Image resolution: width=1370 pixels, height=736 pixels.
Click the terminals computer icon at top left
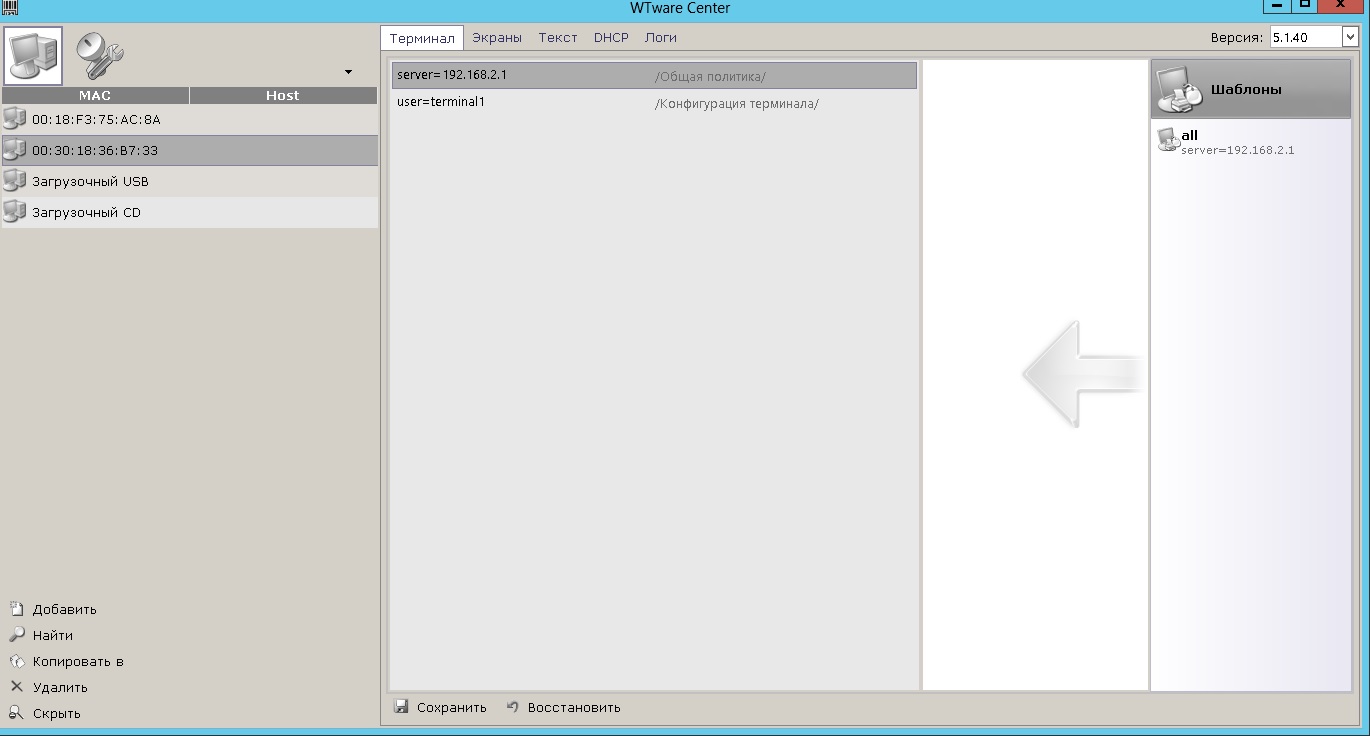33,56
